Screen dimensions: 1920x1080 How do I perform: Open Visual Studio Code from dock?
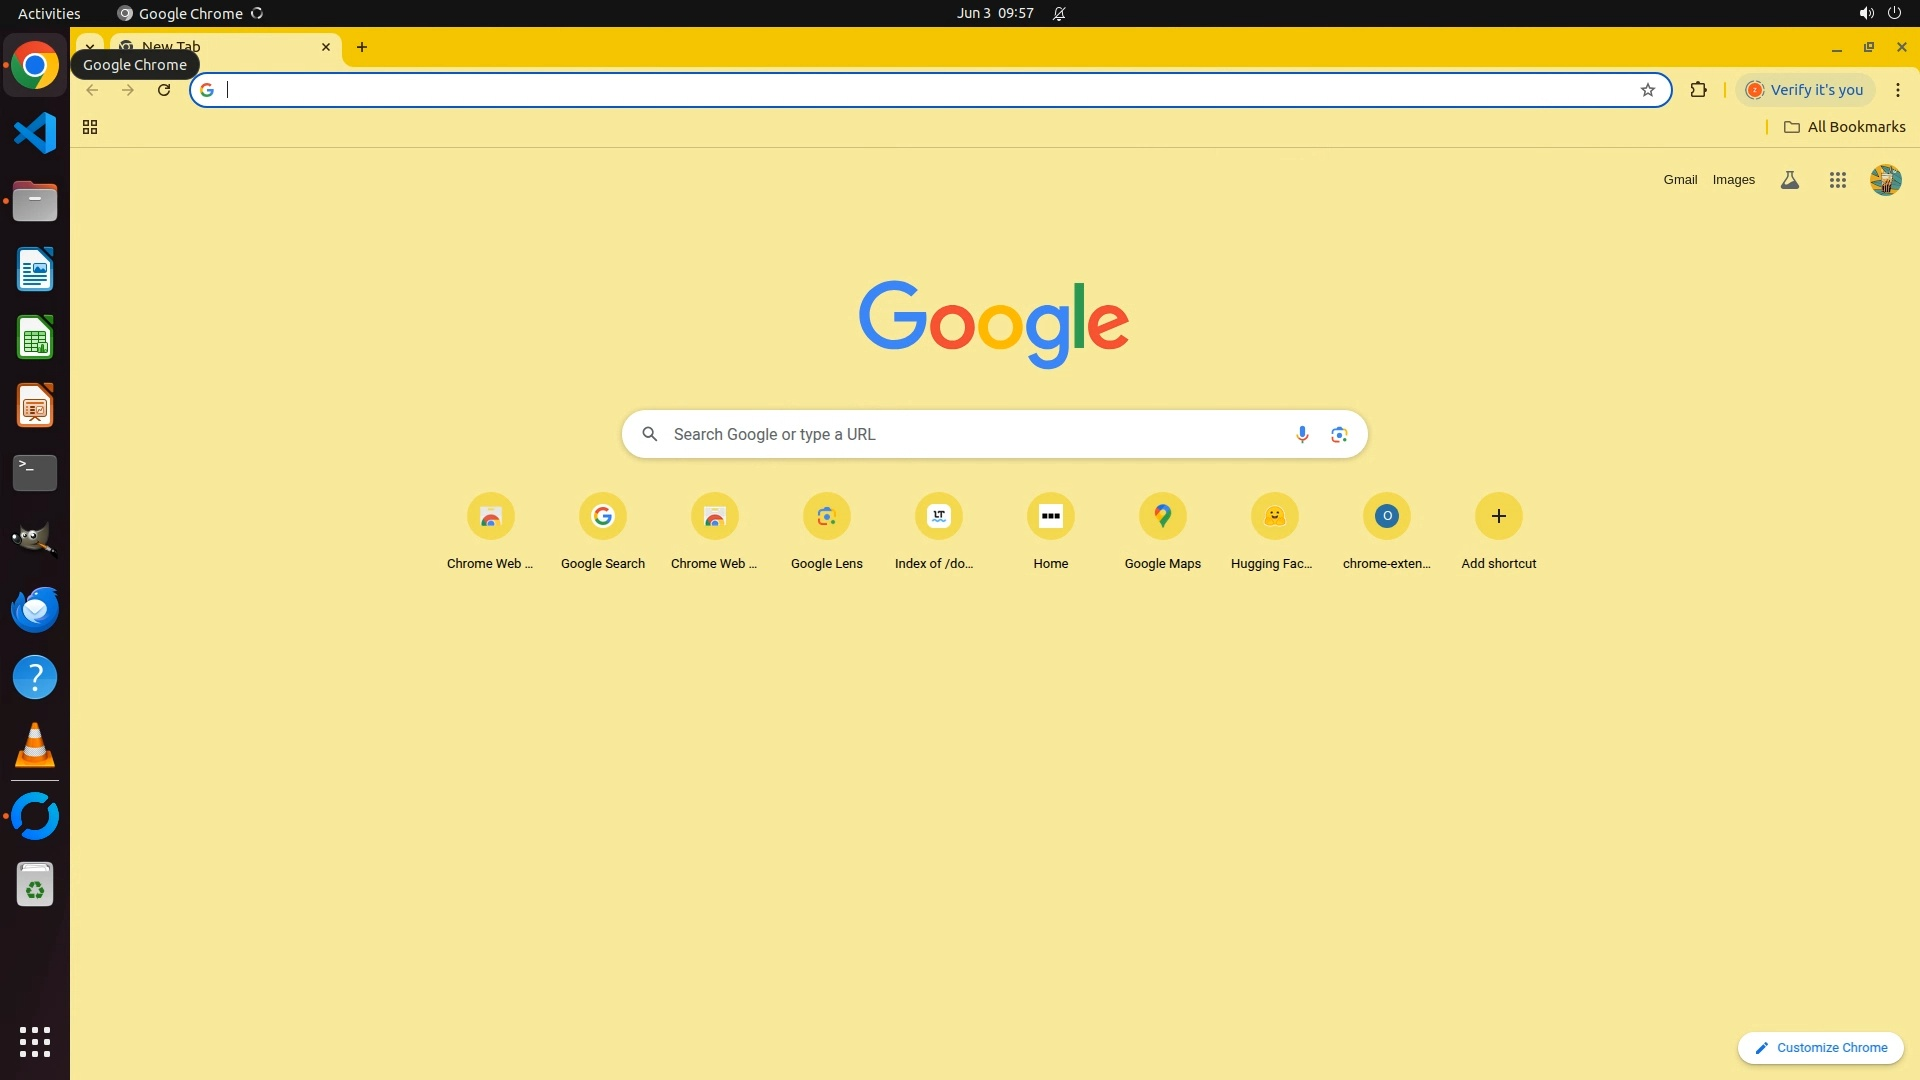[x=35, y=133]
